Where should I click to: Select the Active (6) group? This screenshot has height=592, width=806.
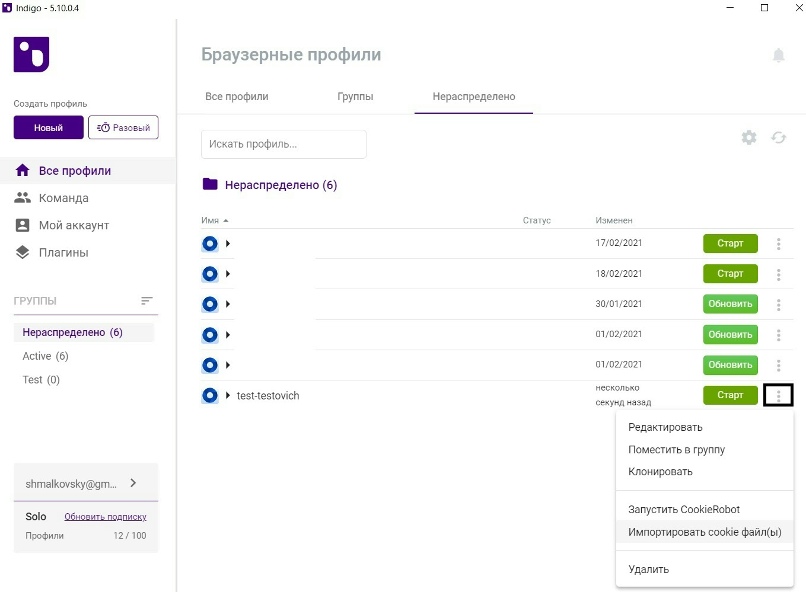pyautogui.click(x=46, y=356)
